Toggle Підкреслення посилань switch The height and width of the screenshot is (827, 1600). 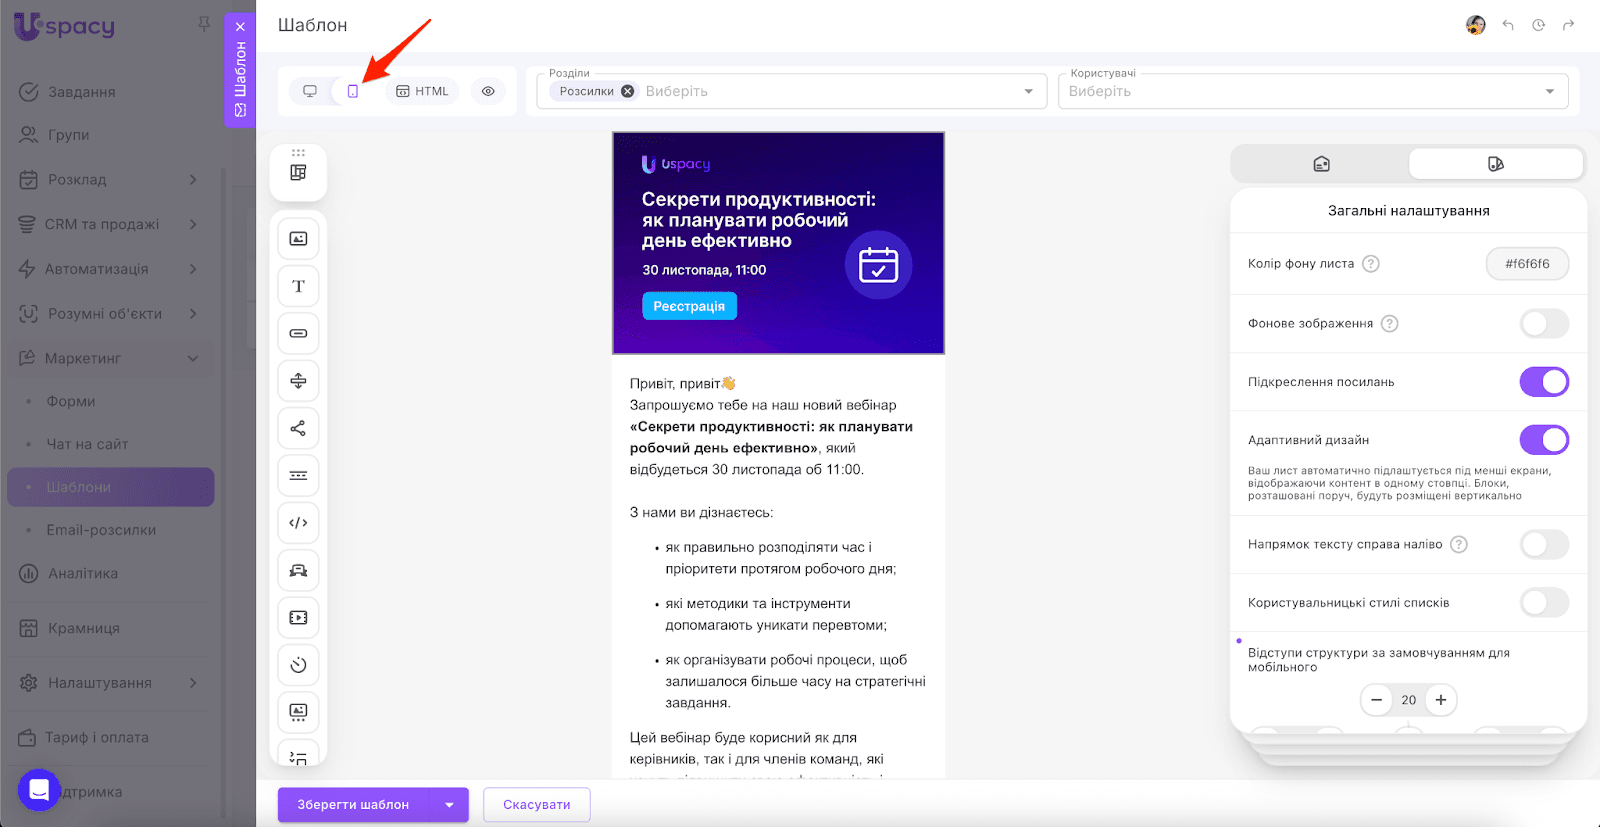pos(1544,382)
